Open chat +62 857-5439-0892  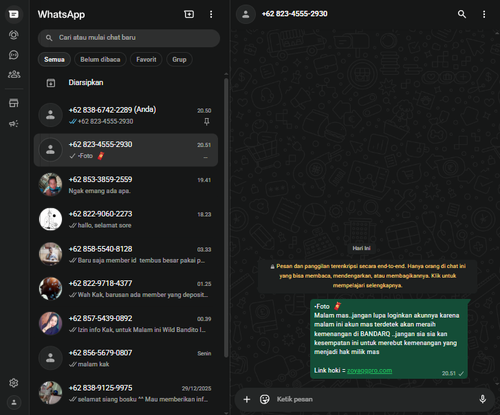[x=126, y=323]
